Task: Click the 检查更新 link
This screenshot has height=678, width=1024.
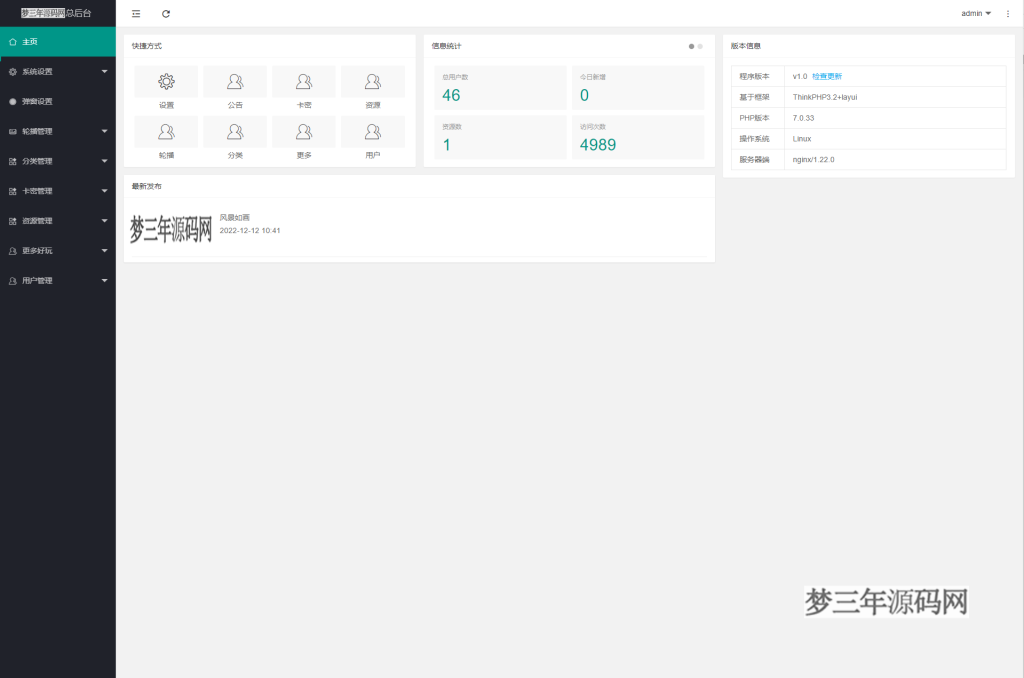Action: pyautogui.click(x=827, y=76)
